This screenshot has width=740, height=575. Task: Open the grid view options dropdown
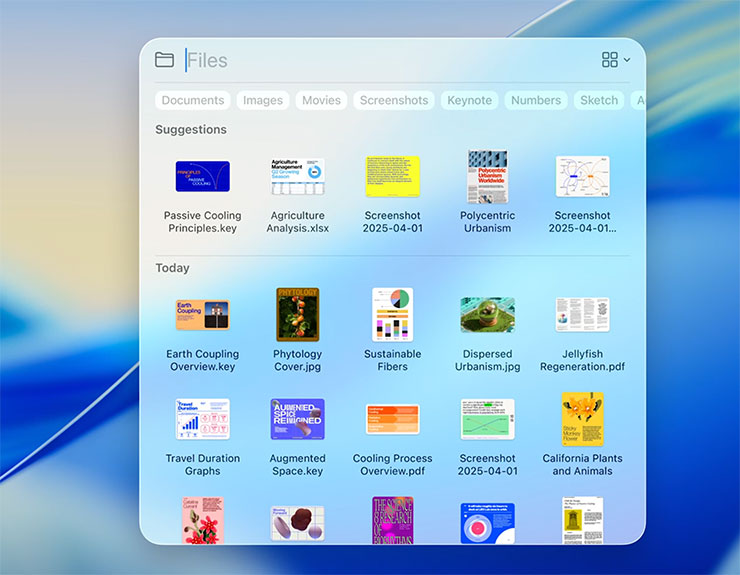(x=615, y=60)
